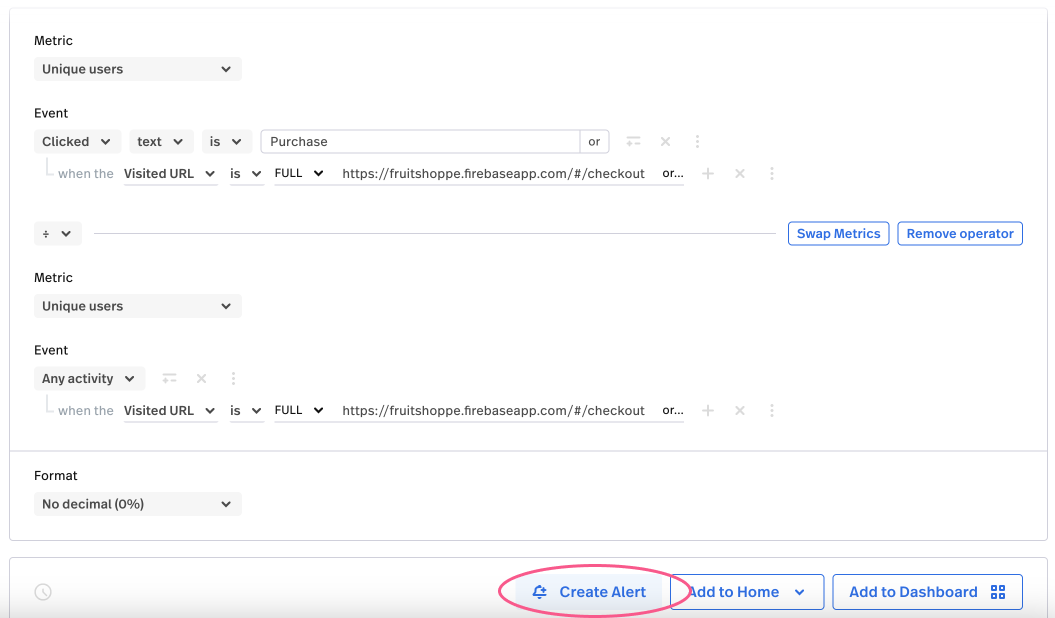The height and width of the screenshot is (618, 1055).
Task: Click the Swap Metrics button
Action: (x=838, y=233)
